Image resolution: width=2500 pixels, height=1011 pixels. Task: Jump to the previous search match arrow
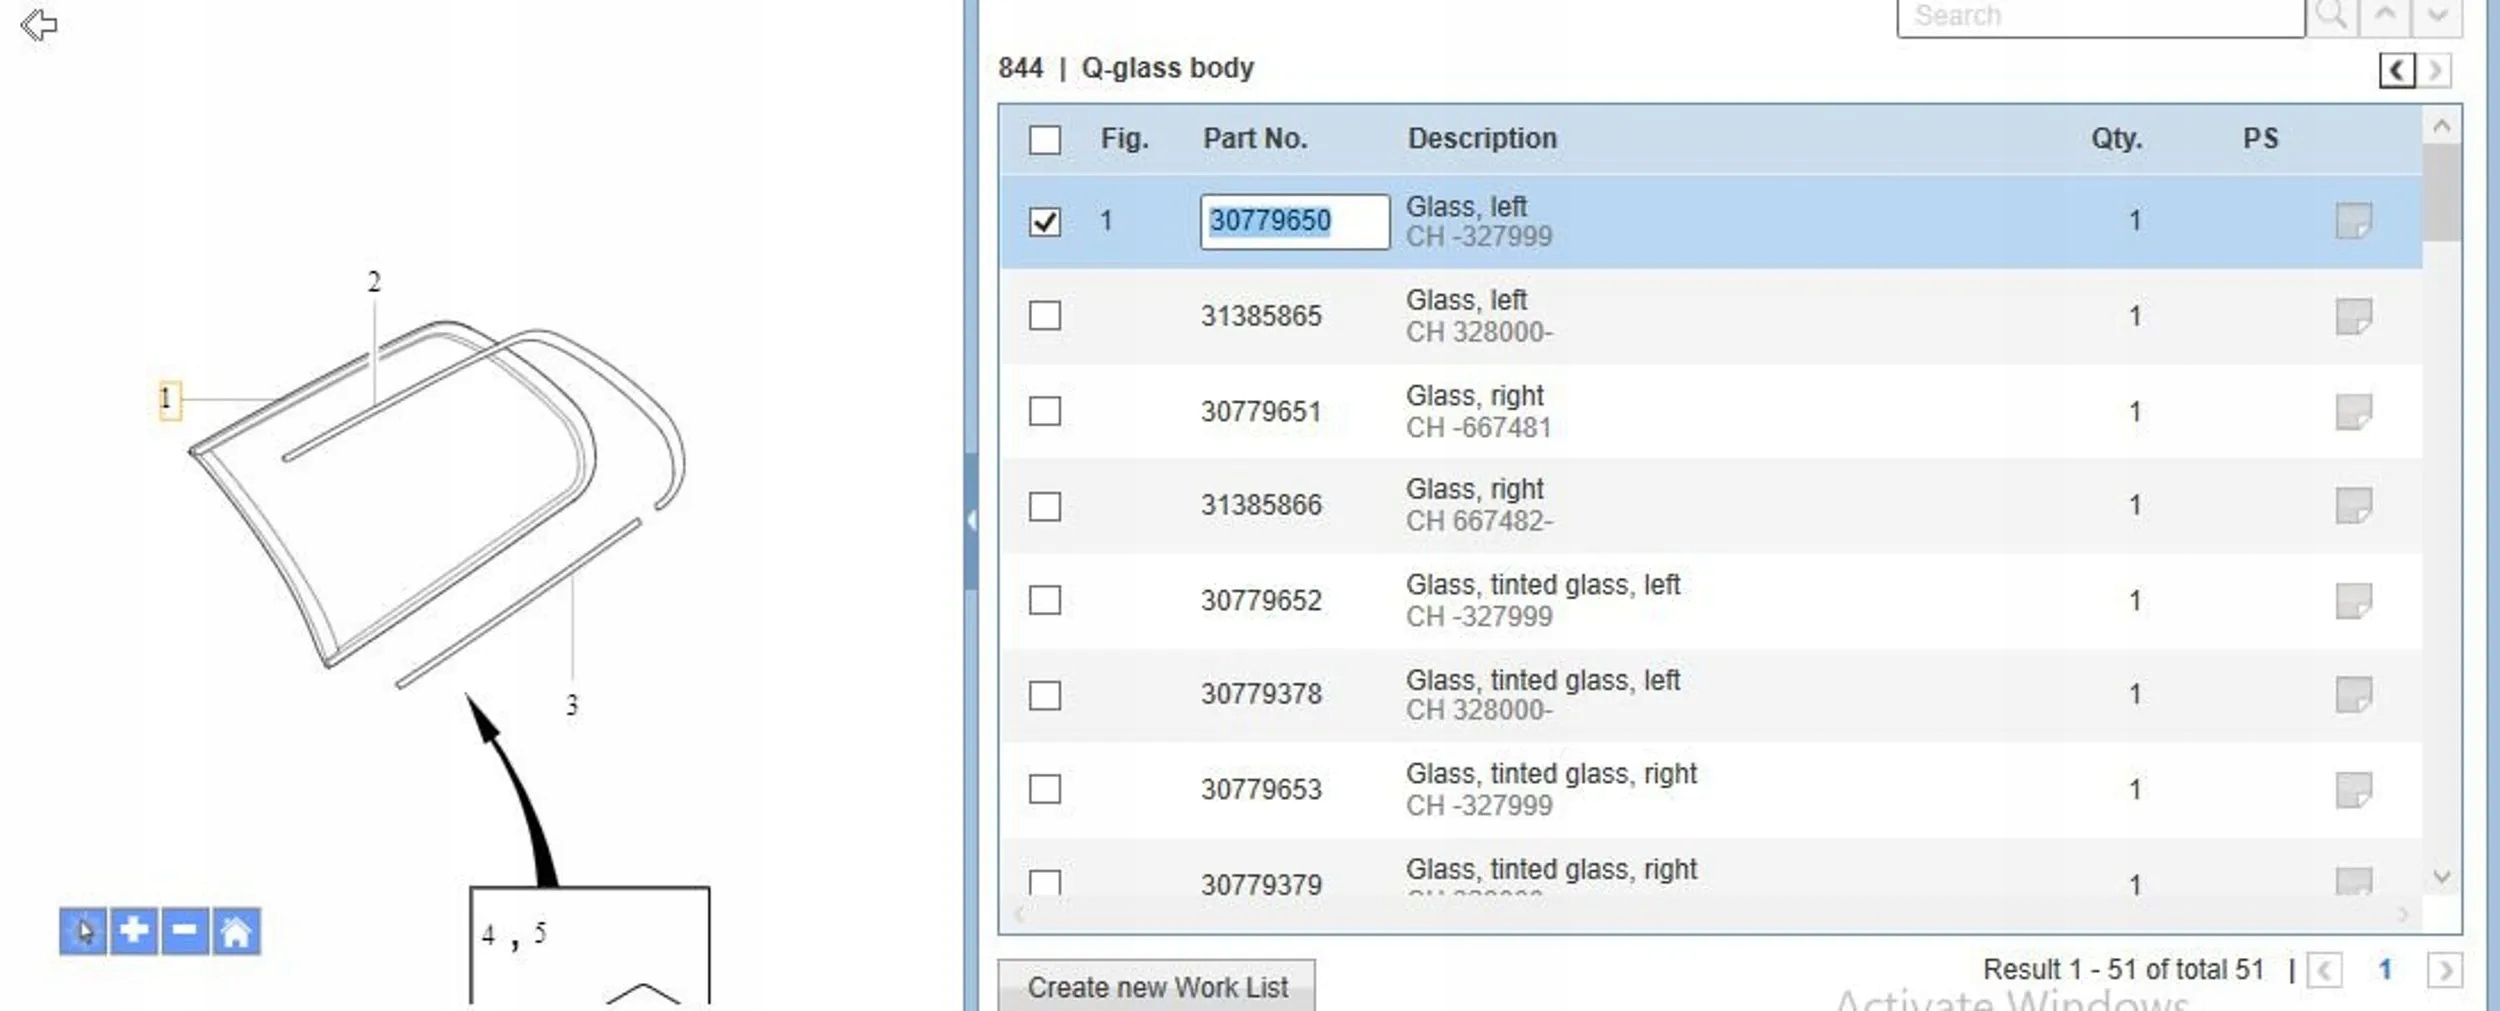2385,16
